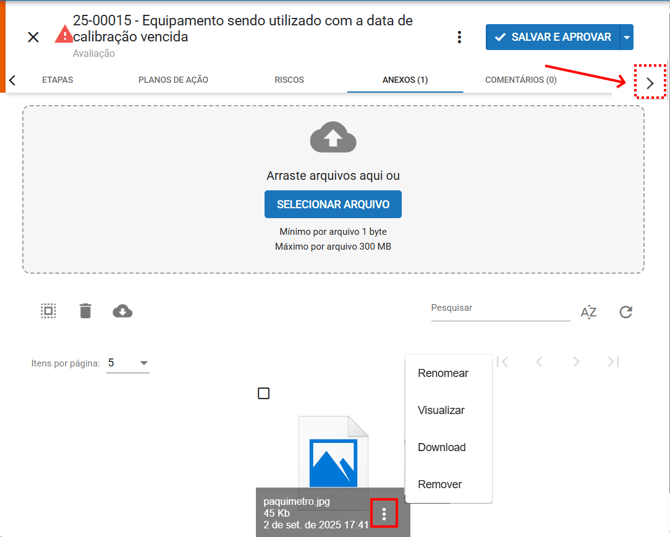The height and width of the screenshot is (537, 670).
Task: Click the Salvar e Aprovar button
Action: click(553, 37)
